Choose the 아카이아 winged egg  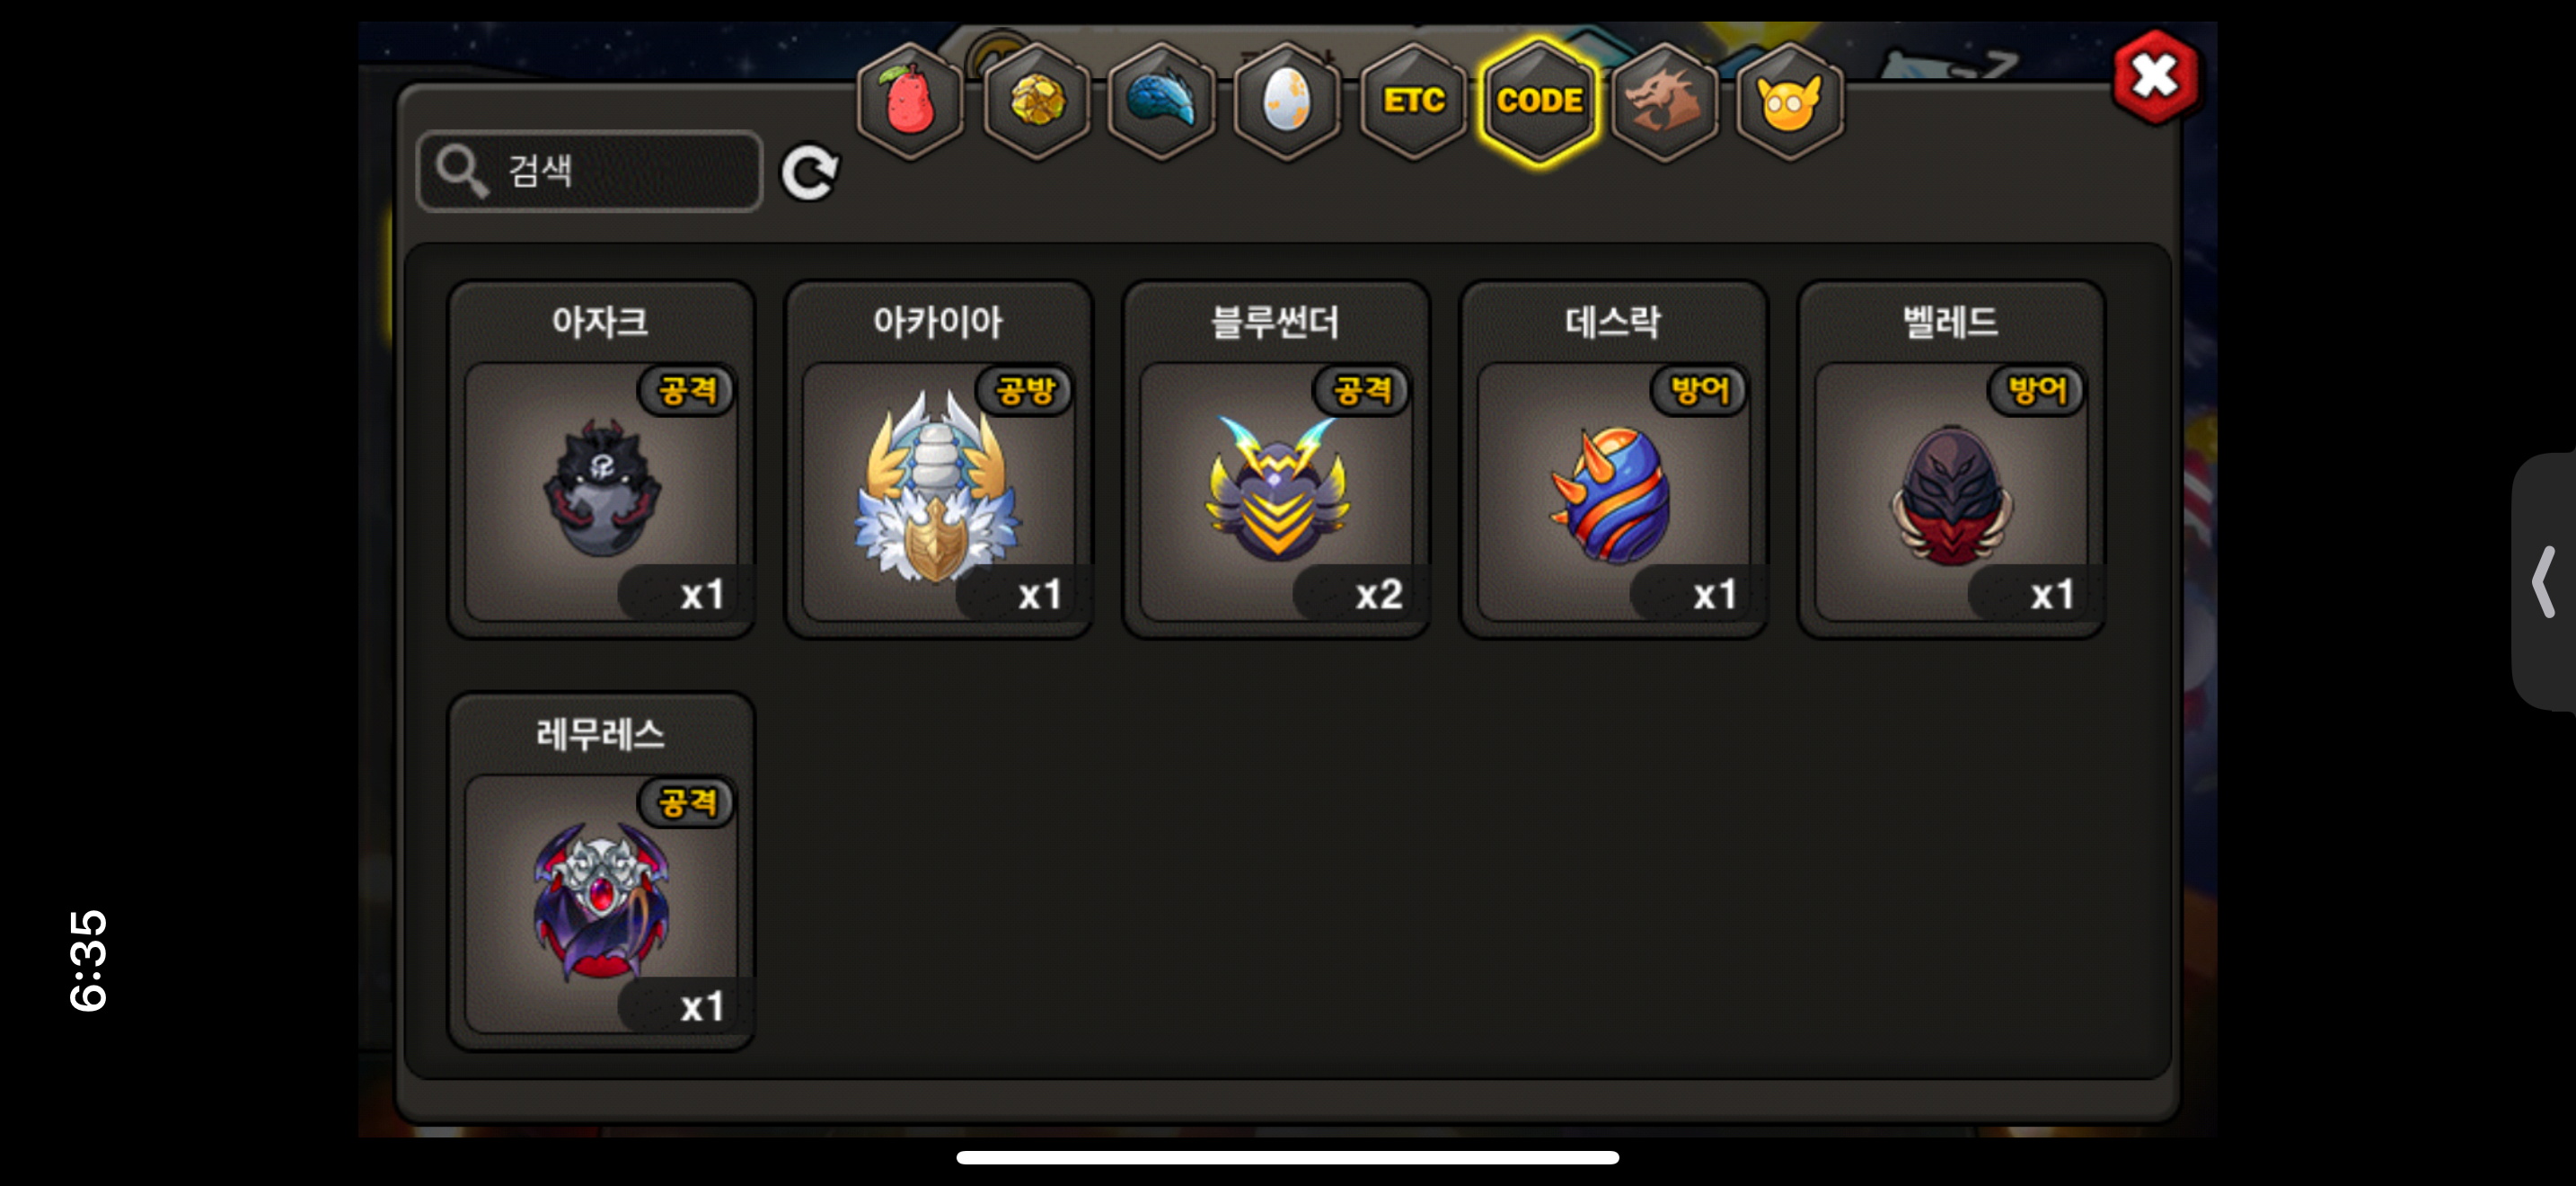(938, 459)
